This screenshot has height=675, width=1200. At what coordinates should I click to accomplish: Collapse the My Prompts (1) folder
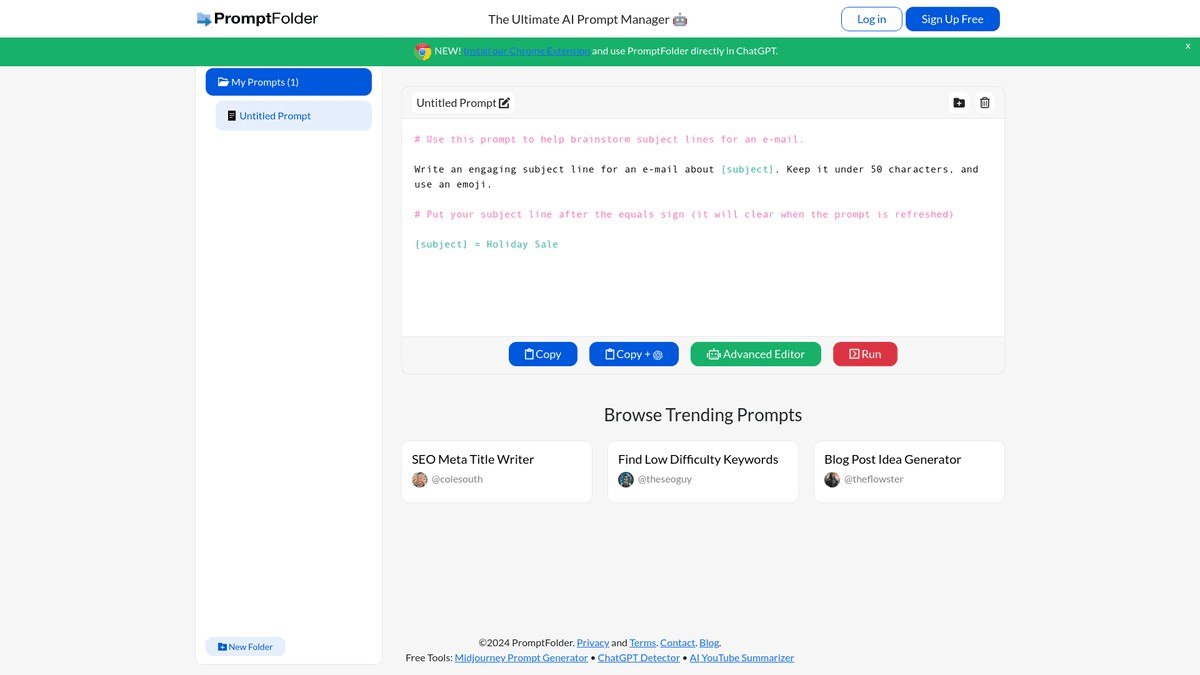[x=288, y=82]
